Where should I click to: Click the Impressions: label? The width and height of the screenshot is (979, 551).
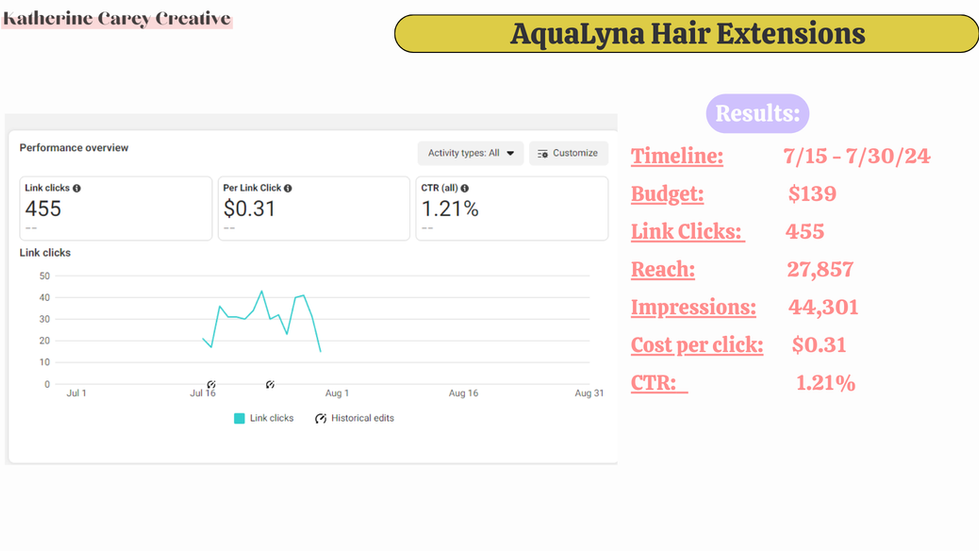693,307
